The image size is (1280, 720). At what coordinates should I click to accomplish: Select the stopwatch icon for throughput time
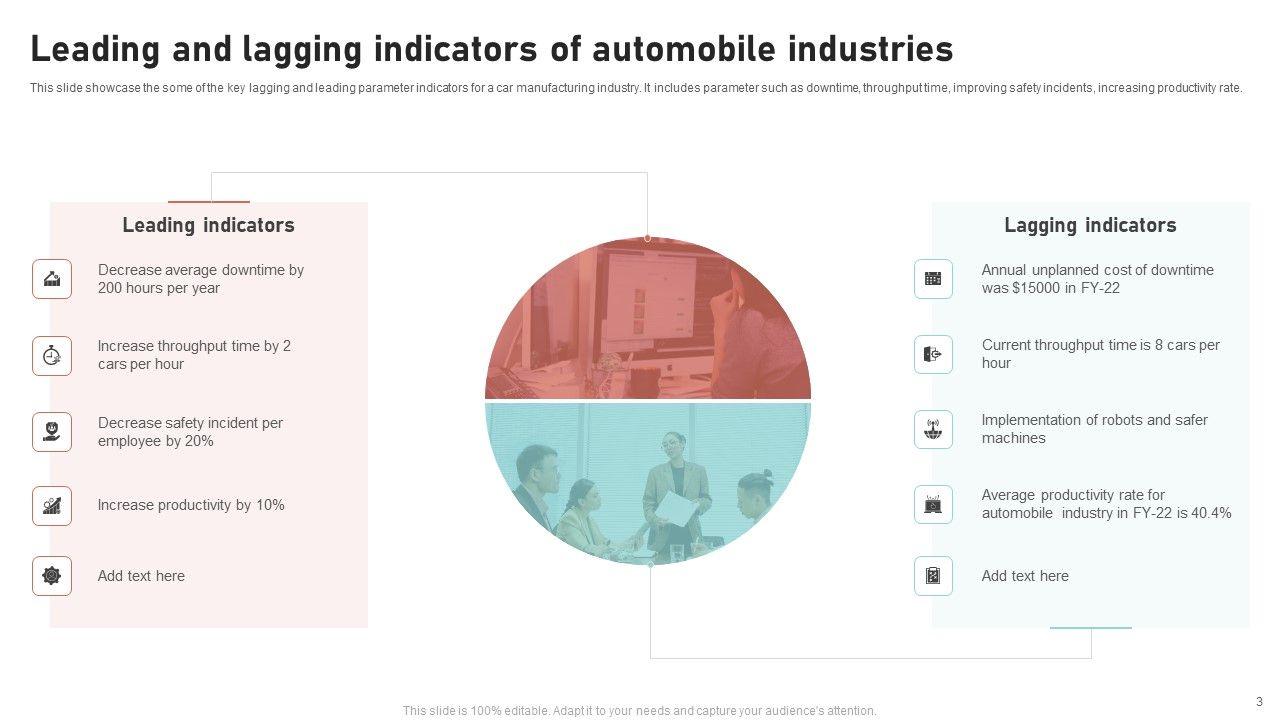[52, 356]
